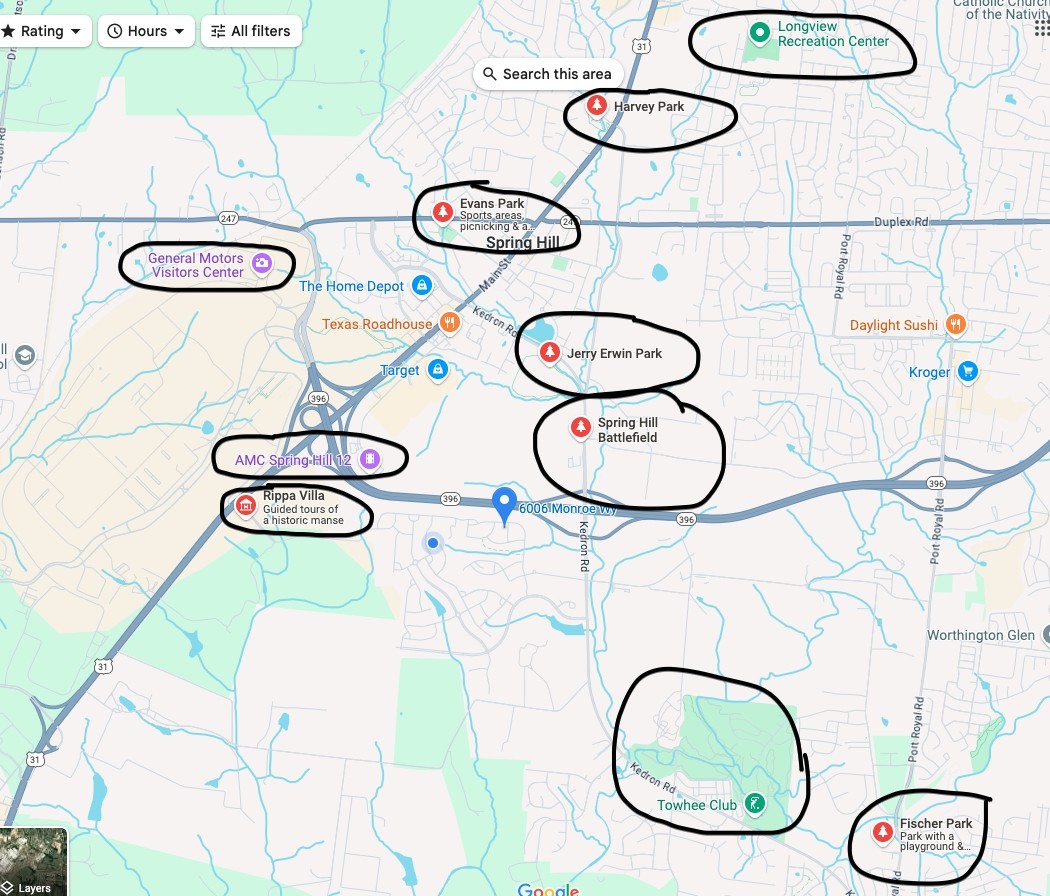Click the Target store pin

click(438, 369)
